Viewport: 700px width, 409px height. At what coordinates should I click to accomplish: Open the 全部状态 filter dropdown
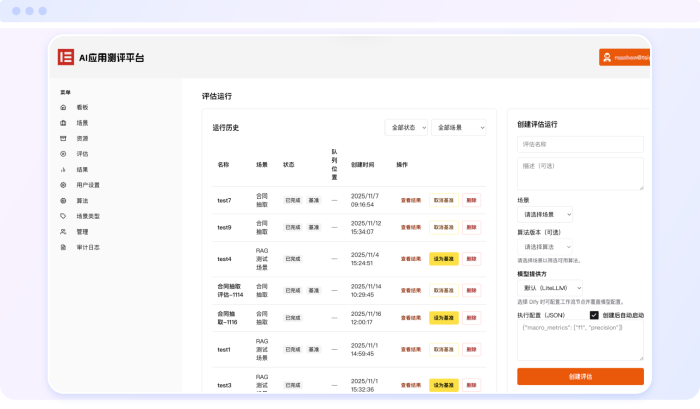[x=406, y=128]
